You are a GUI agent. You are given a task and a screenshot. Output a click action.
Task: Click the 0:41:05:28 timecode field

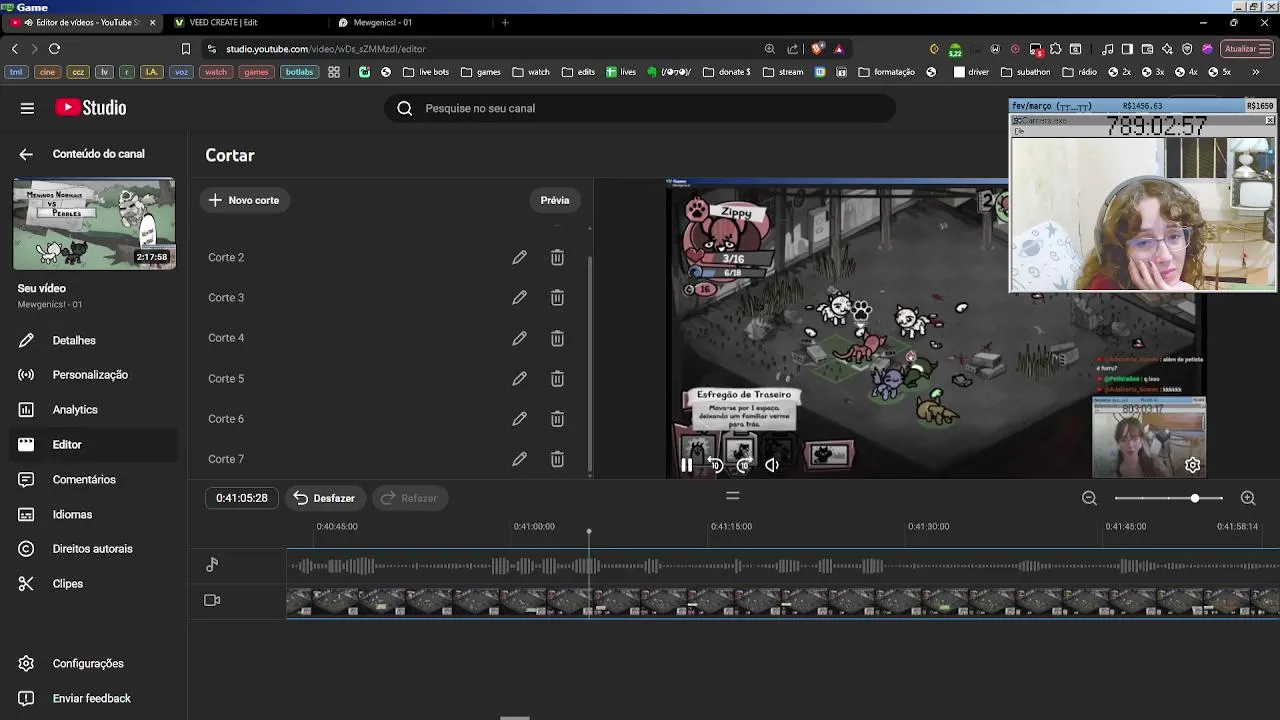[x=242, y=498]
